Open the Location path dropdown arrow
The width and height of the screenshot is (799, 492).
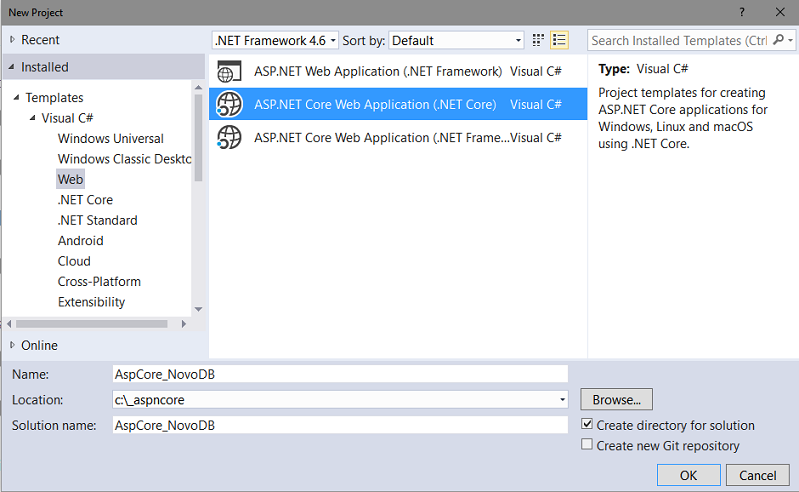click(x=563, y=400)
